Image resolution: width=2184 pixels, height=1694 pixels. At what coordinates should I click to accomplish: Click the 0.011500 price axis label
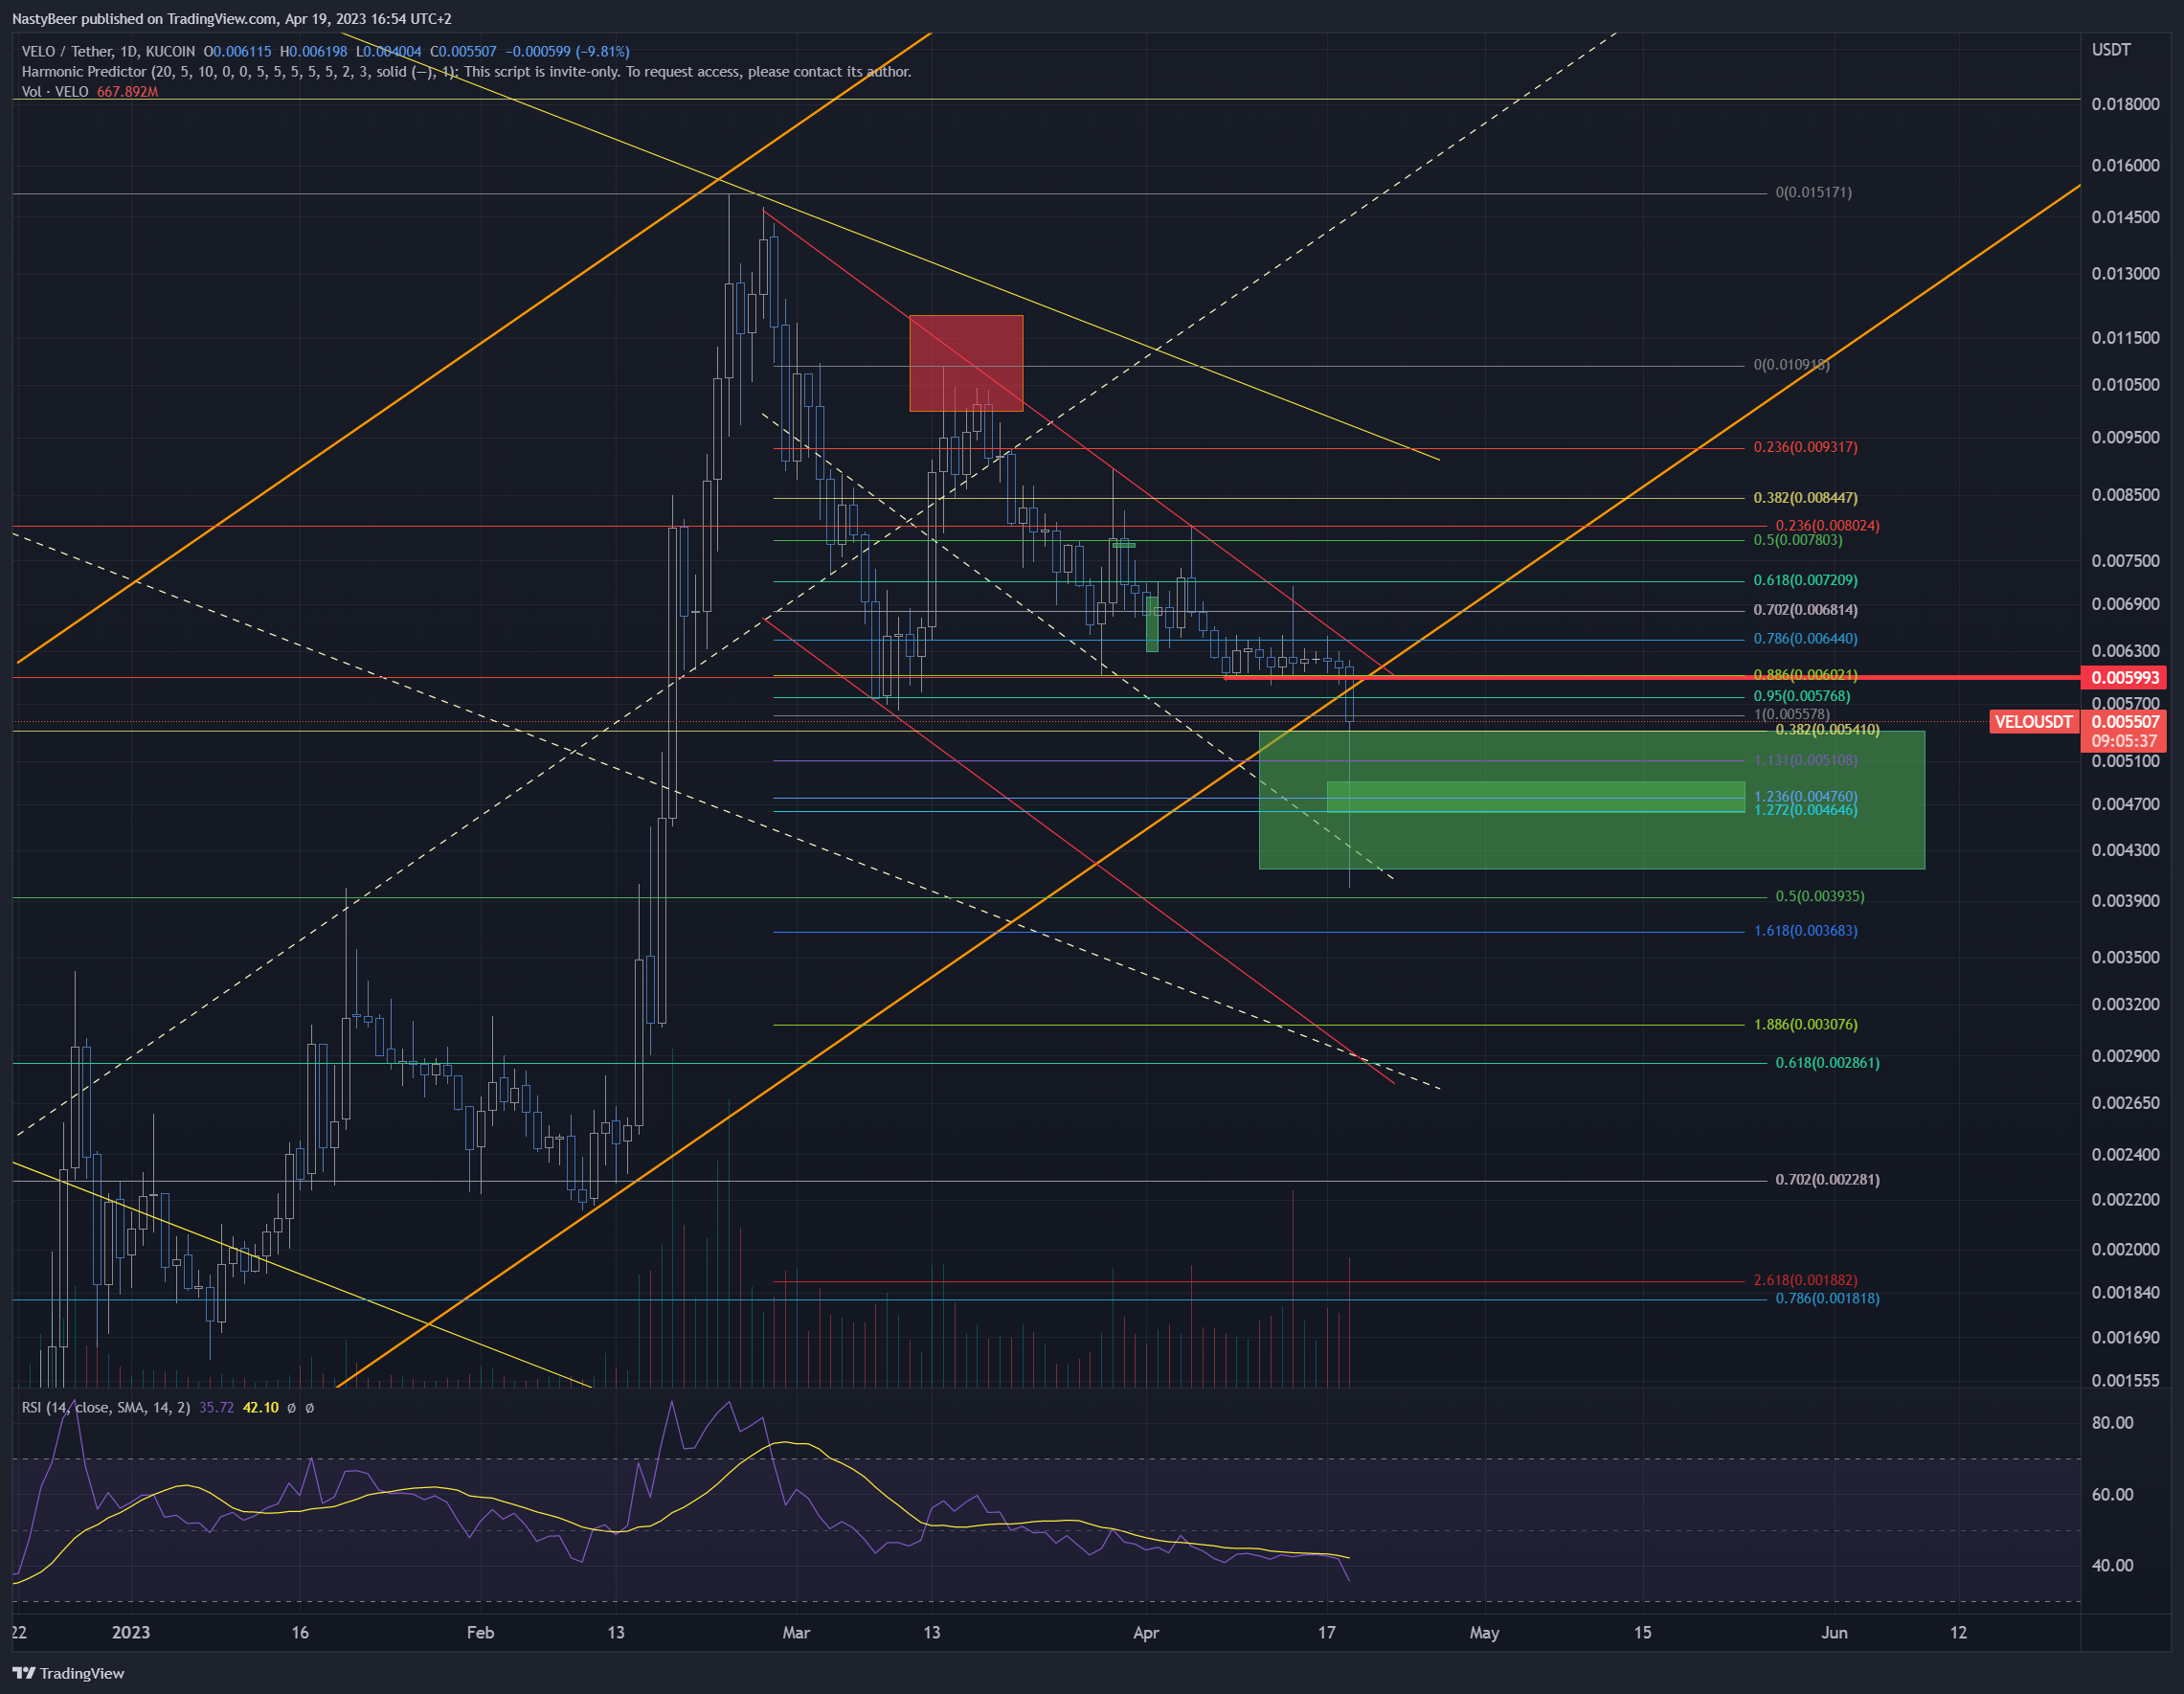2125,338
